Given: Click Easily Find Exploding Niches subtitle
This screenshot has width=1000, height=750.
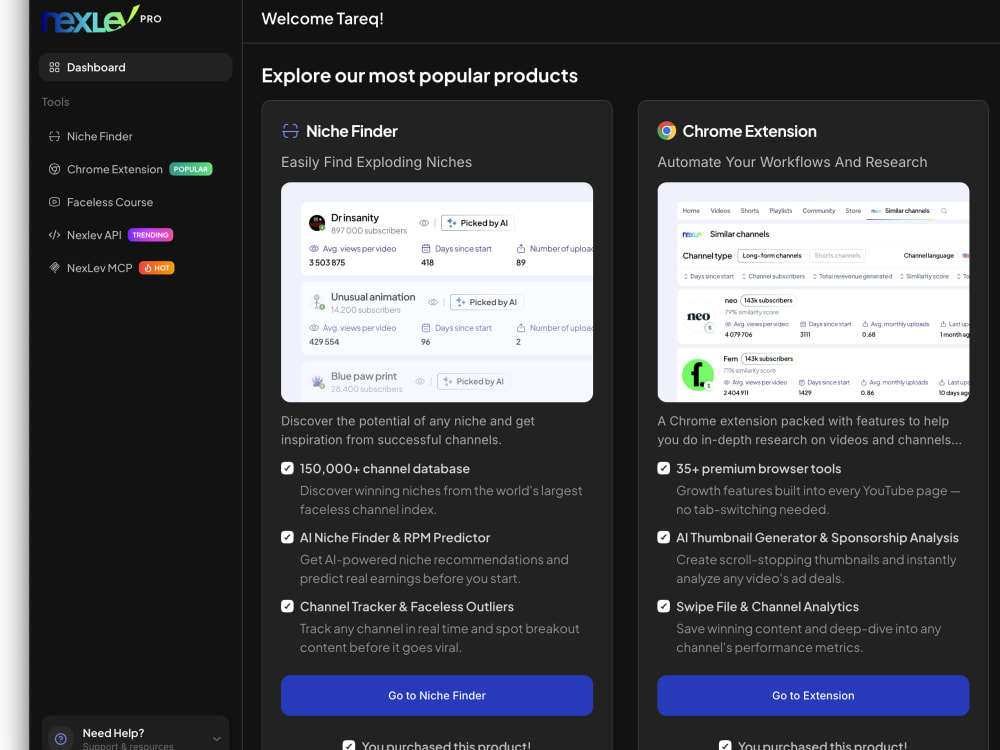Looking at the screenshot, I should (376, 162).
